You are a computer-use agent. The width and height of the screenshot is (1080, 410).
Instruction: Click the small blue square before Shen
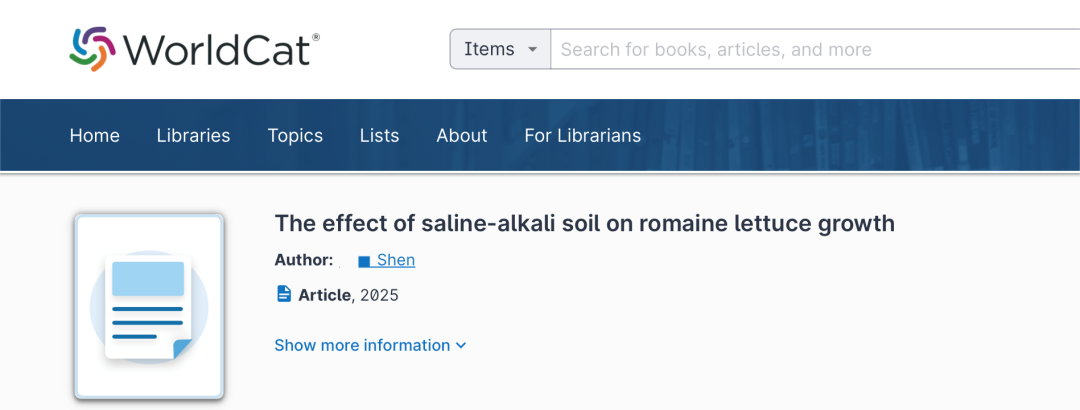[364, 261]
